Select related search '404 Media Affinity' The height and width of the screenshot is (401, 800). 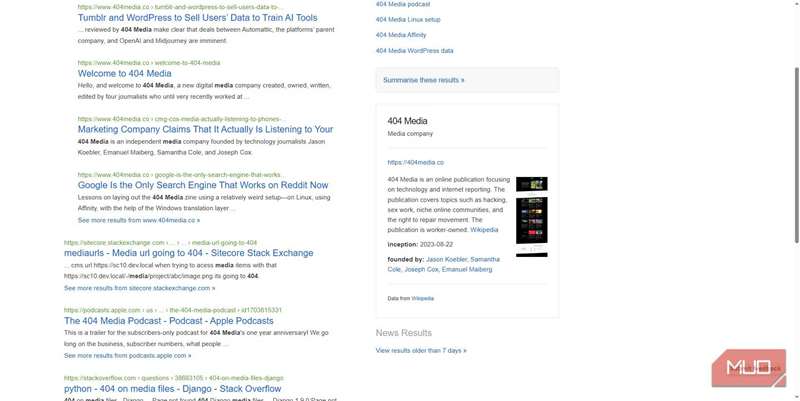(401, 35)
